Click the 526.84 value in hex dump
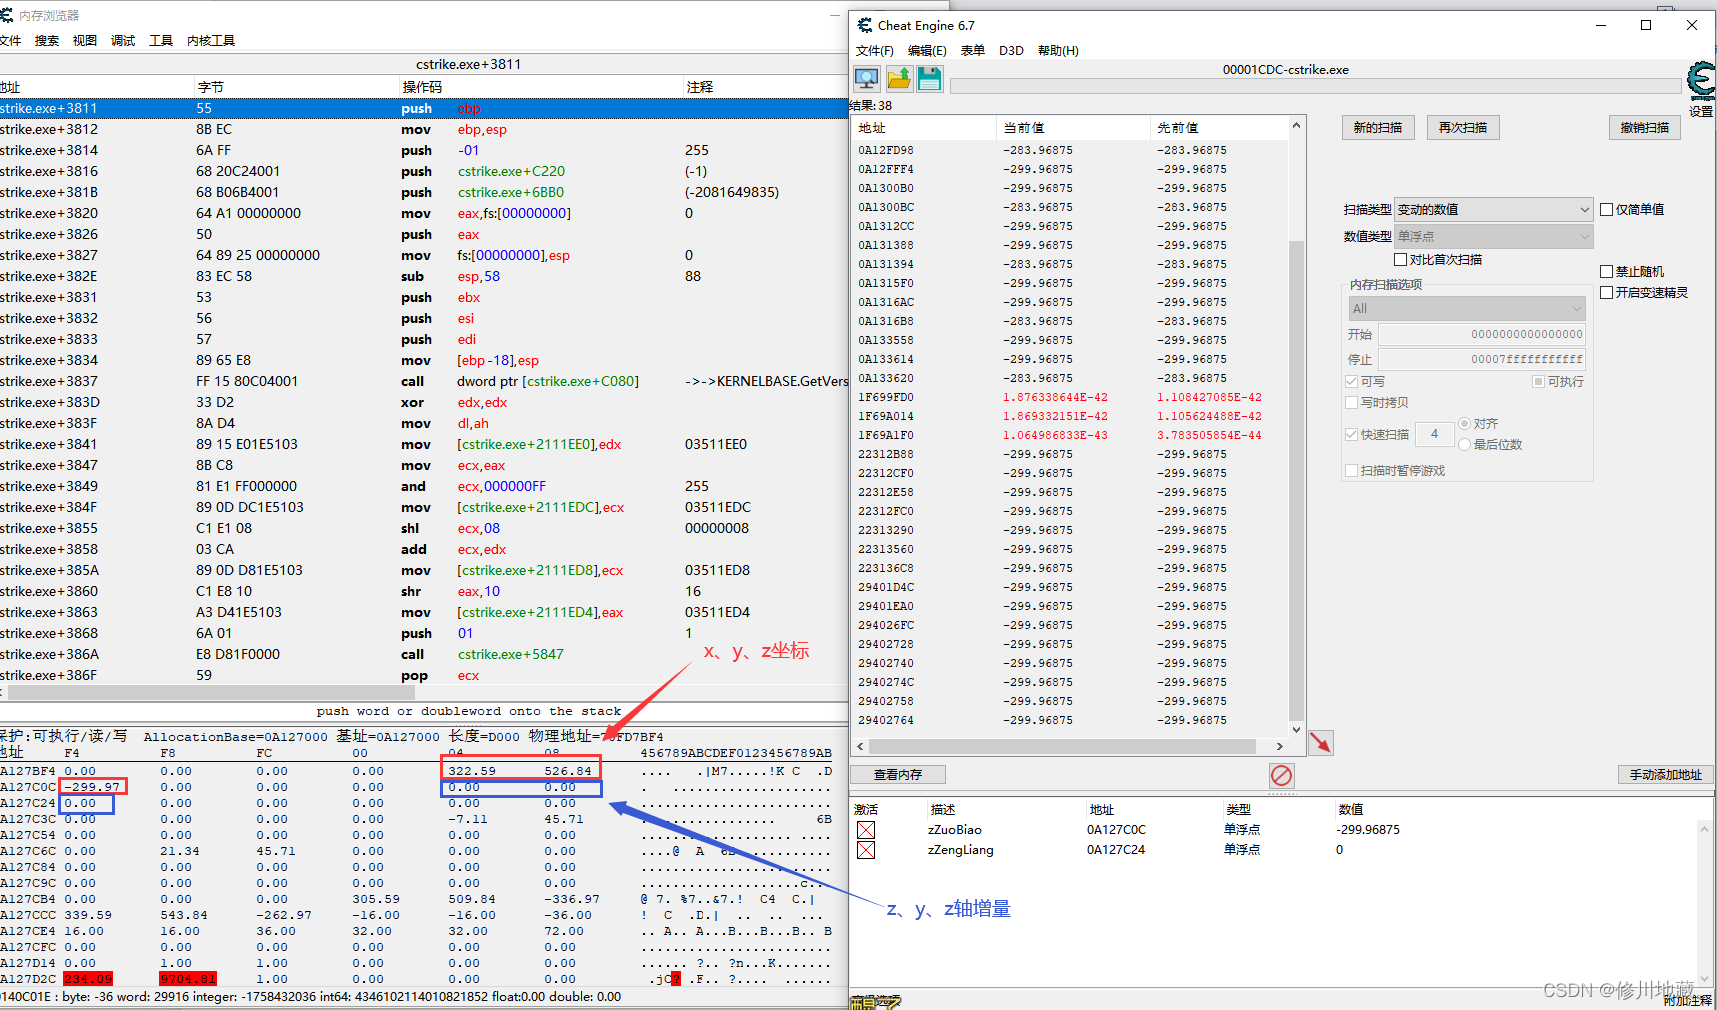Image resolution: width=1717 pixels, height=1010 pixels. click(x=568, y=771)
